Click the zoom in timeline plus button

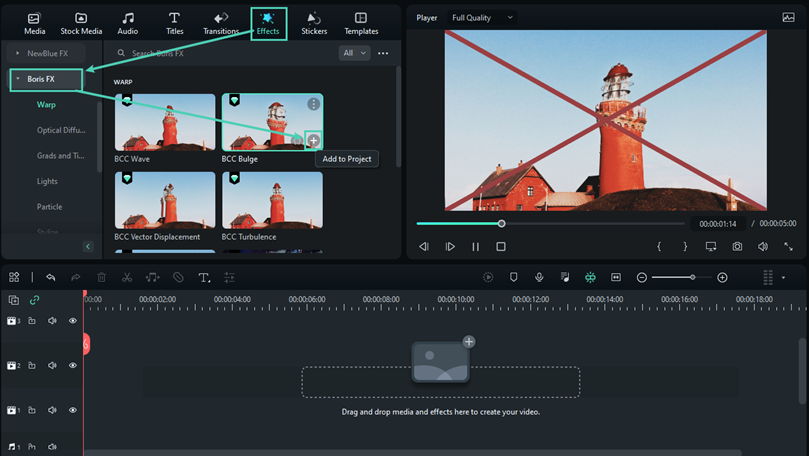click(x=722, y=277)
